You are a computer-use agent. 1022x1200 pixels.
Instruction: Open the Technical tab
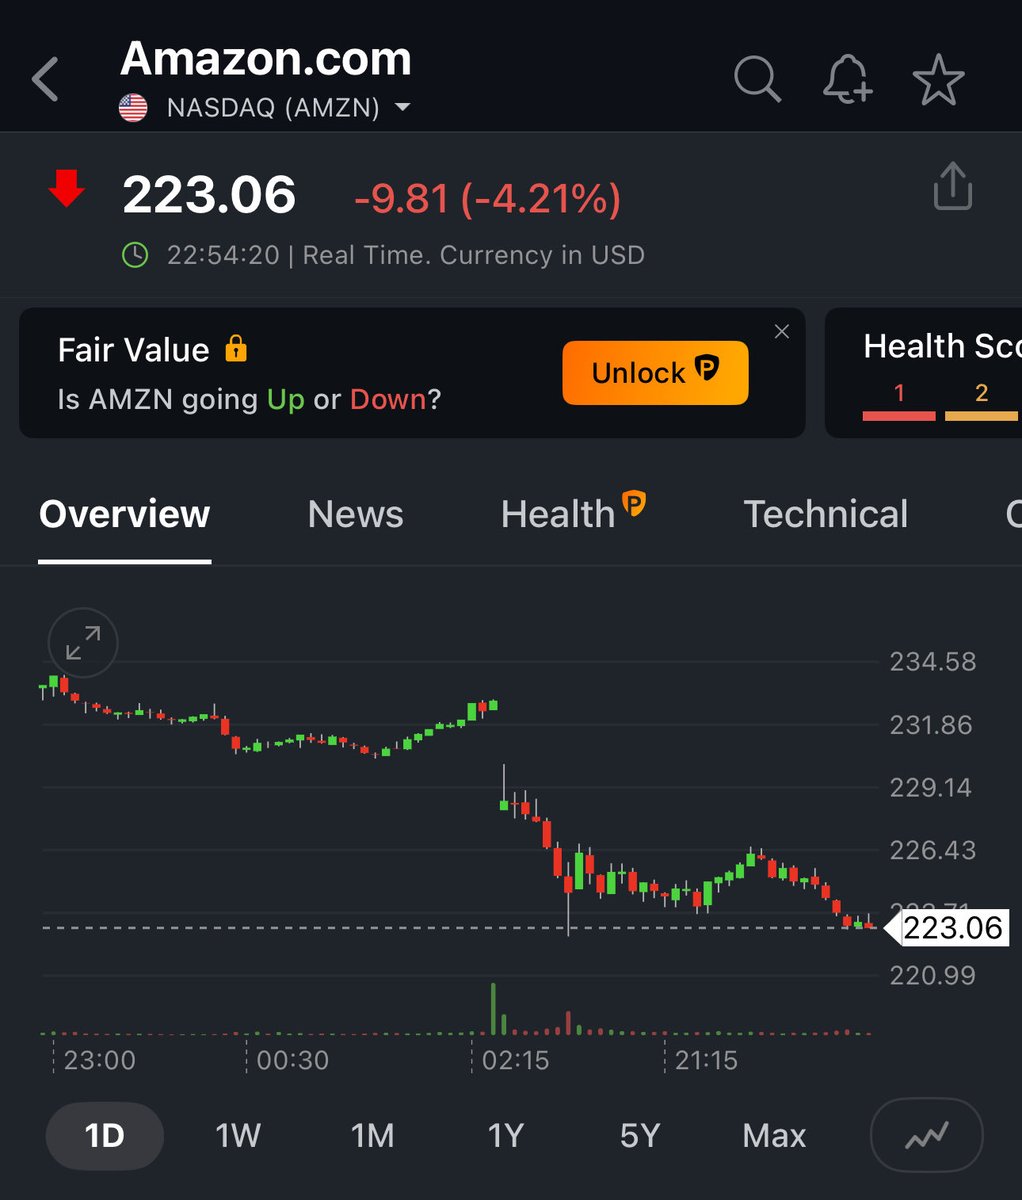pyautogui.click(x=825, y=514)
